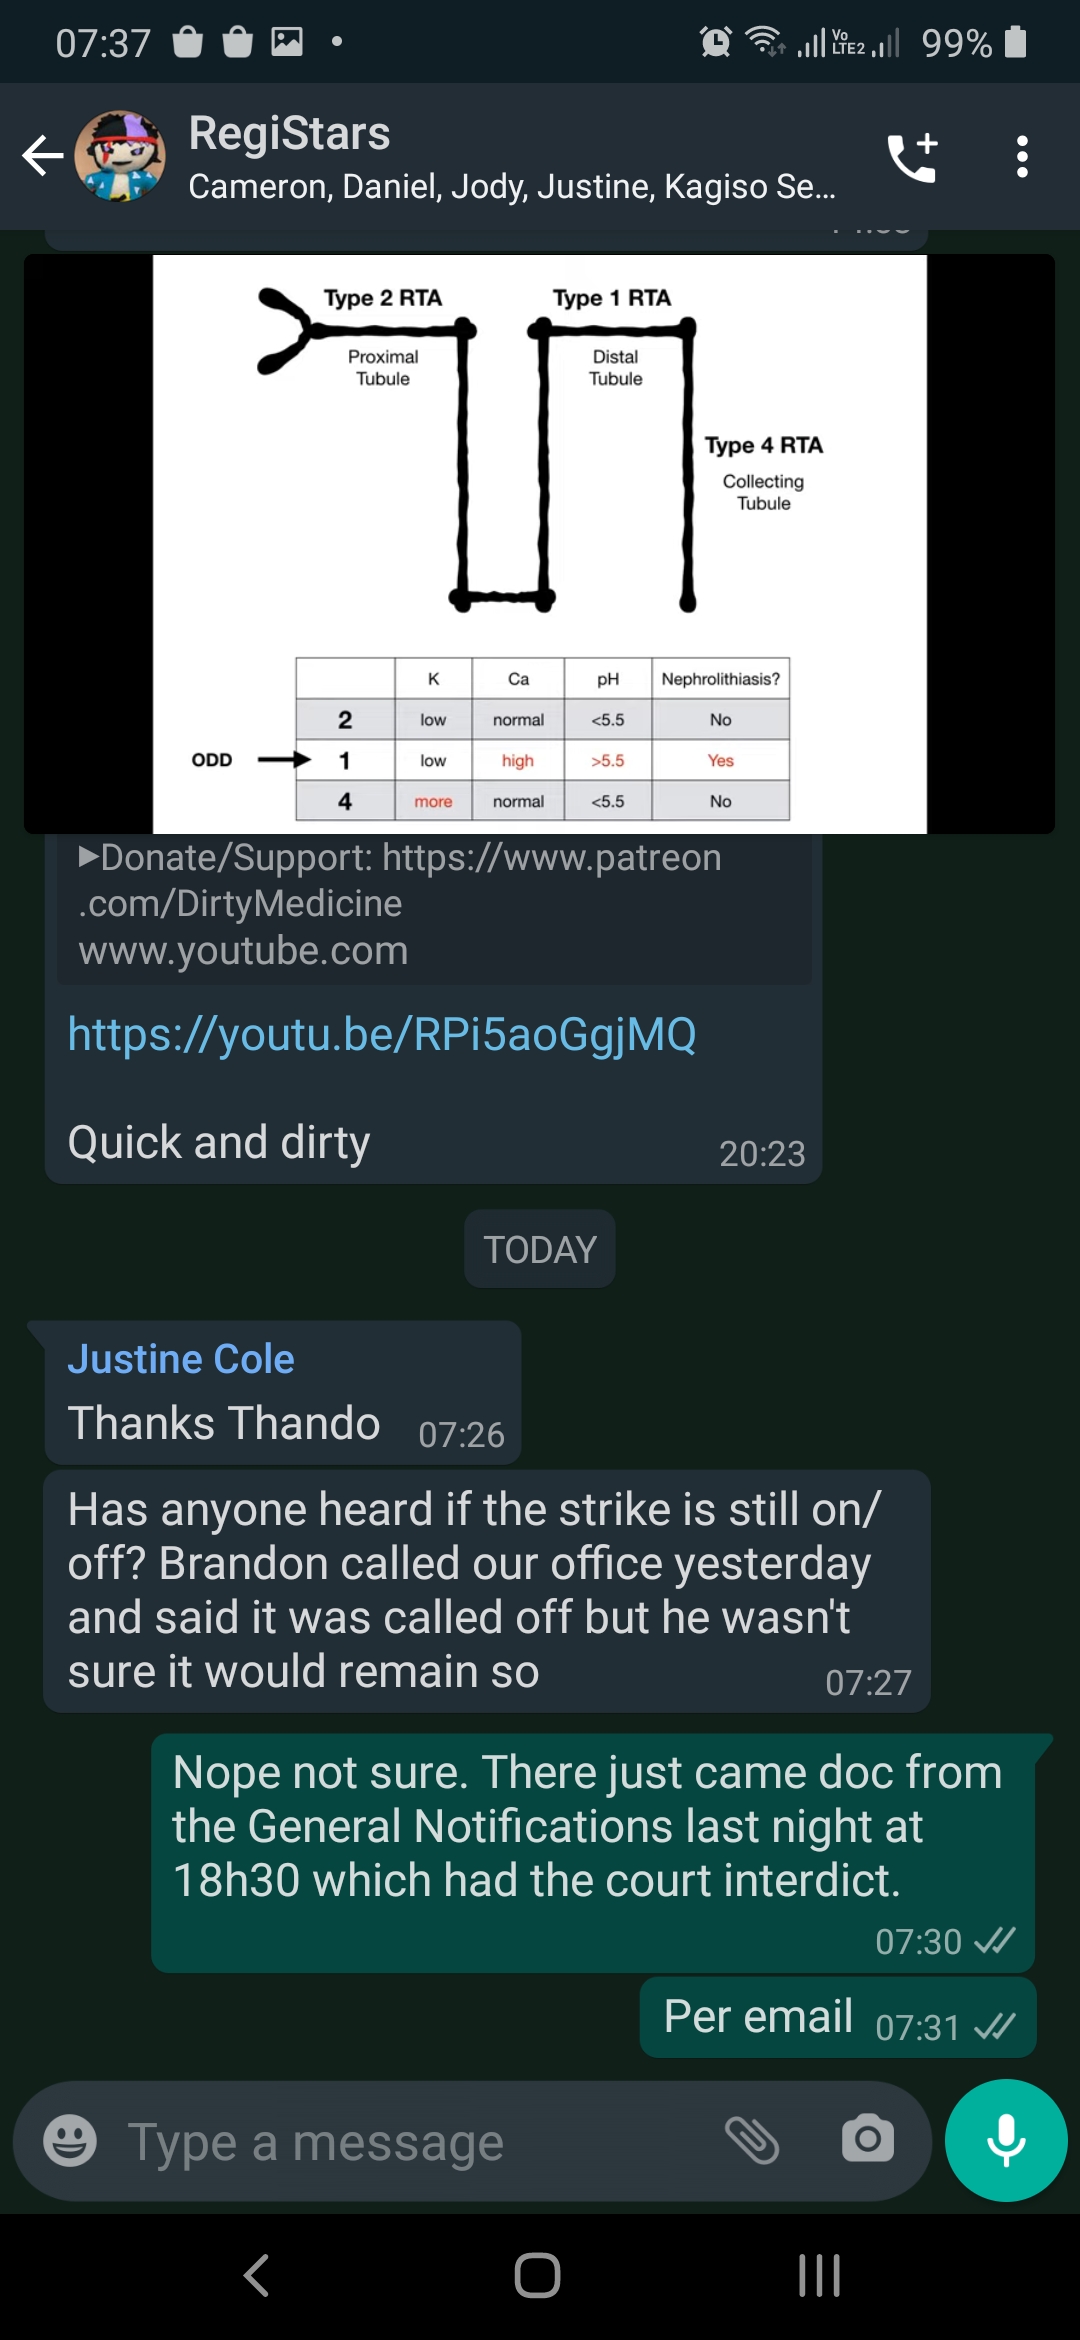
Task: Tap Android back navigation button
Action: point(257,2275)
